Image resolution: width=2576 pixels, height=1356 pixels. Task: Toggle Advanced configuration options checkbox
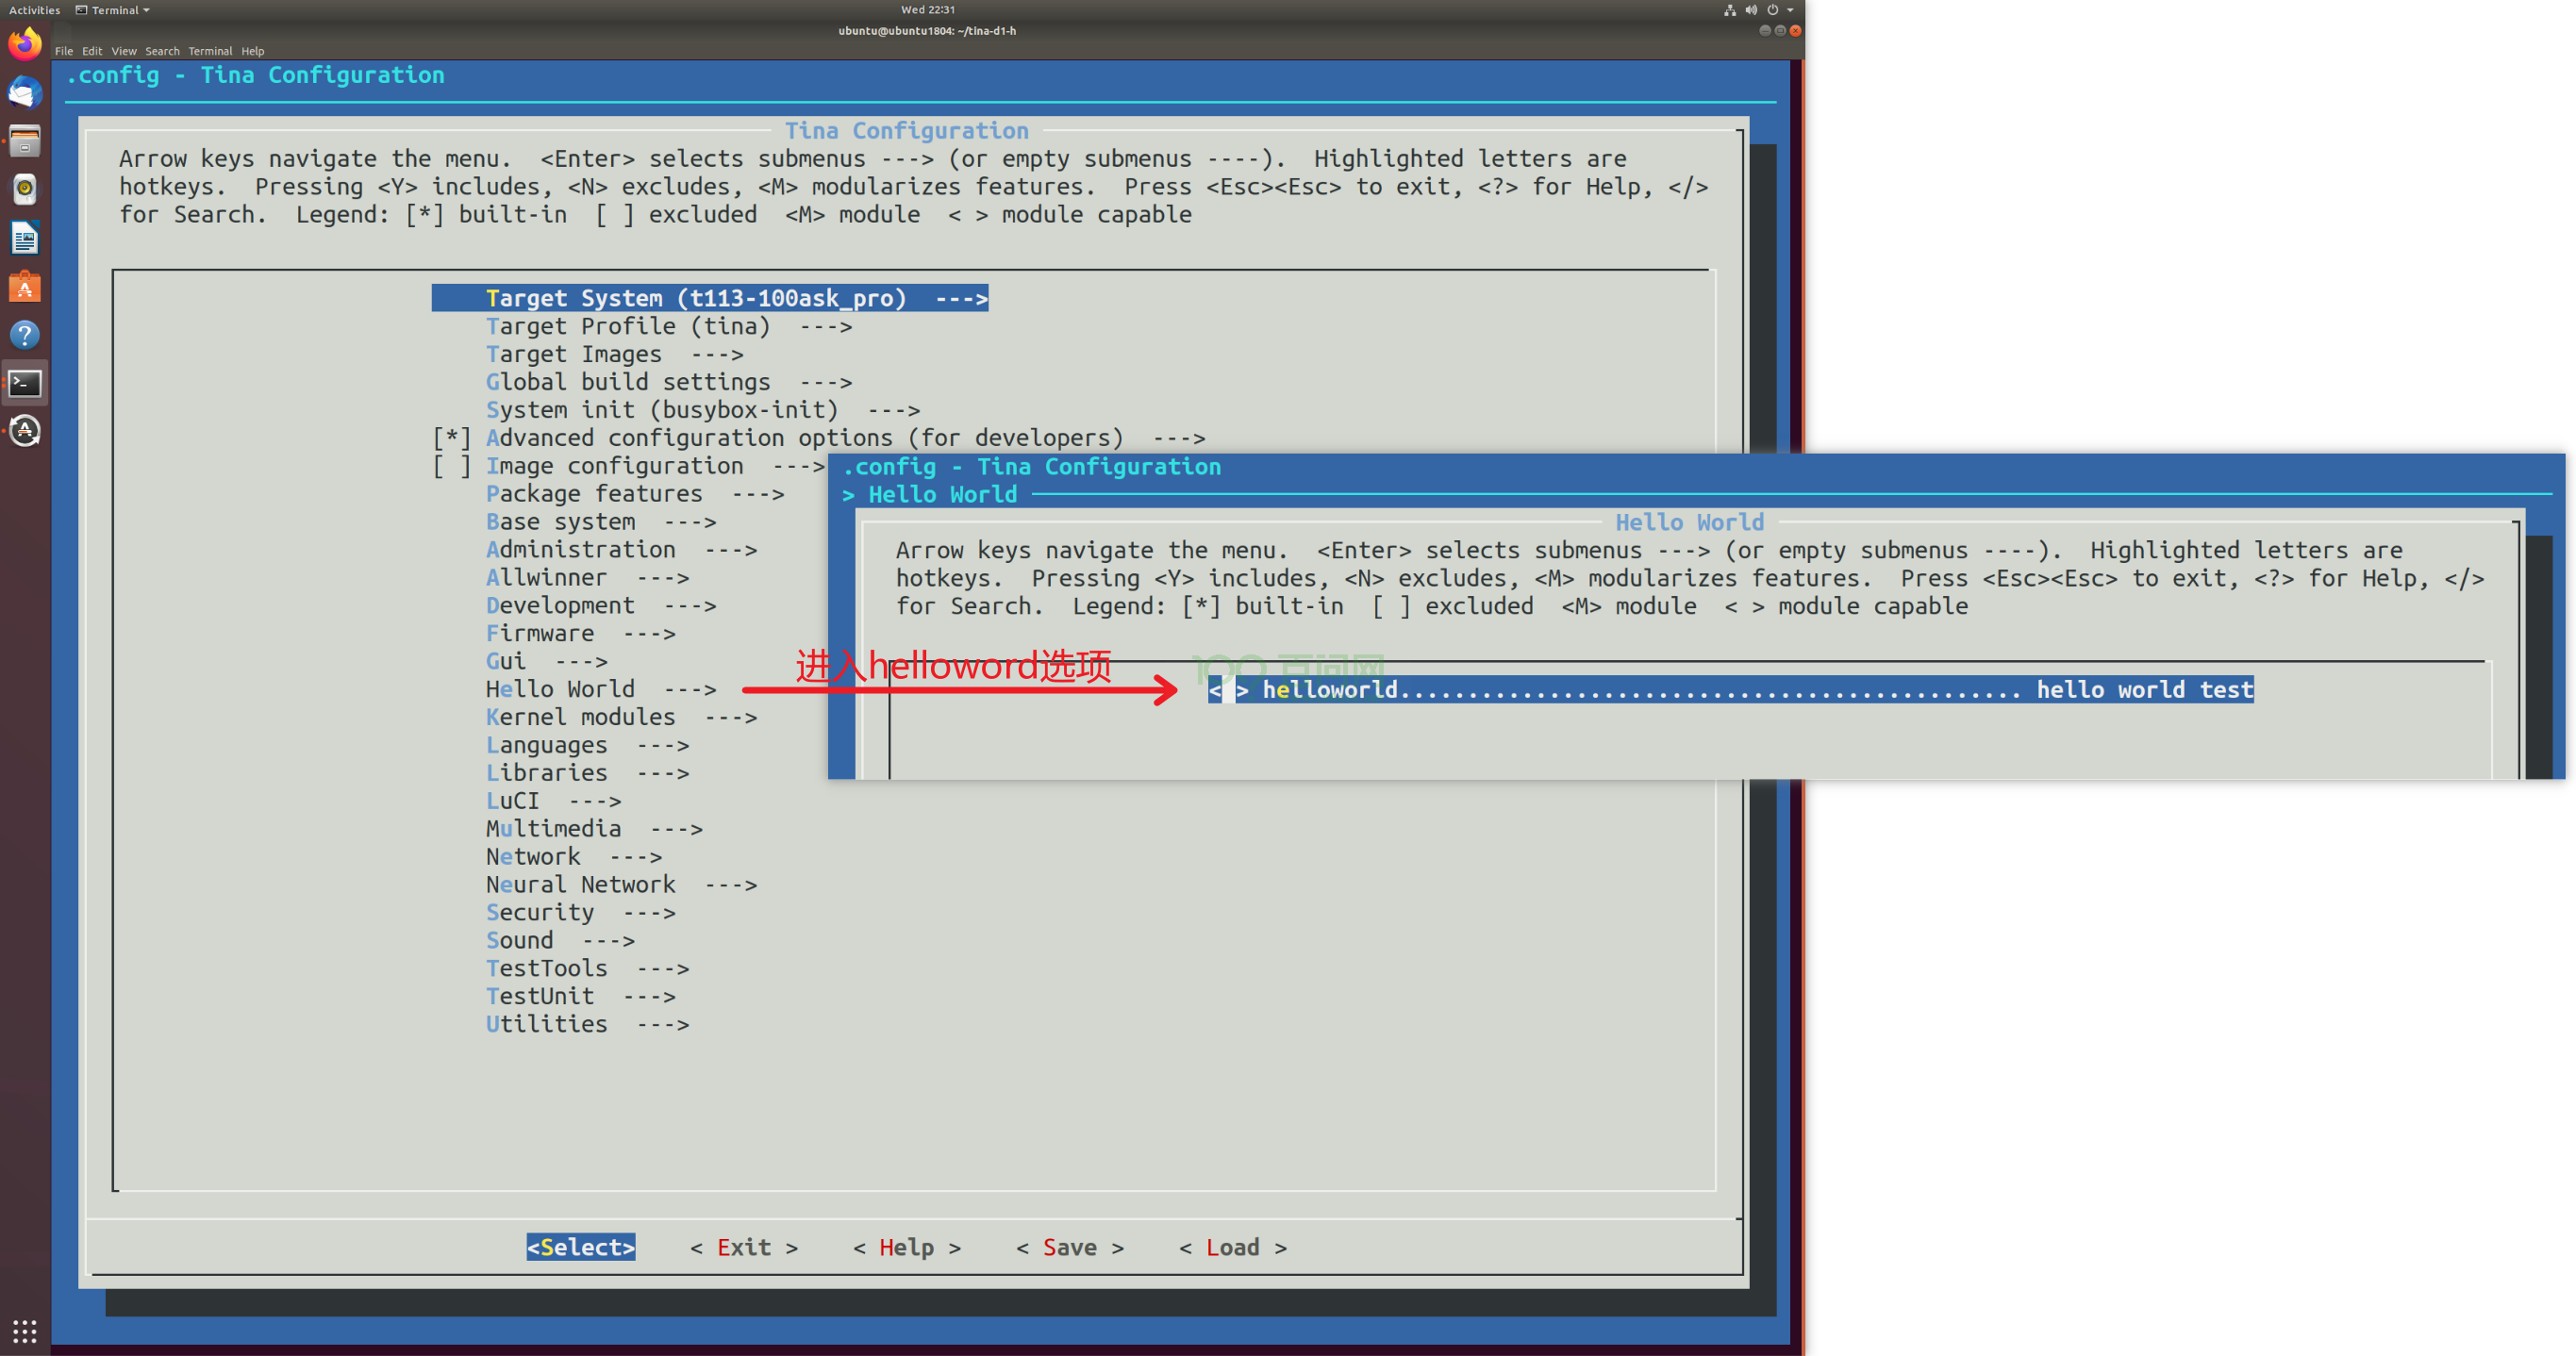451,438
